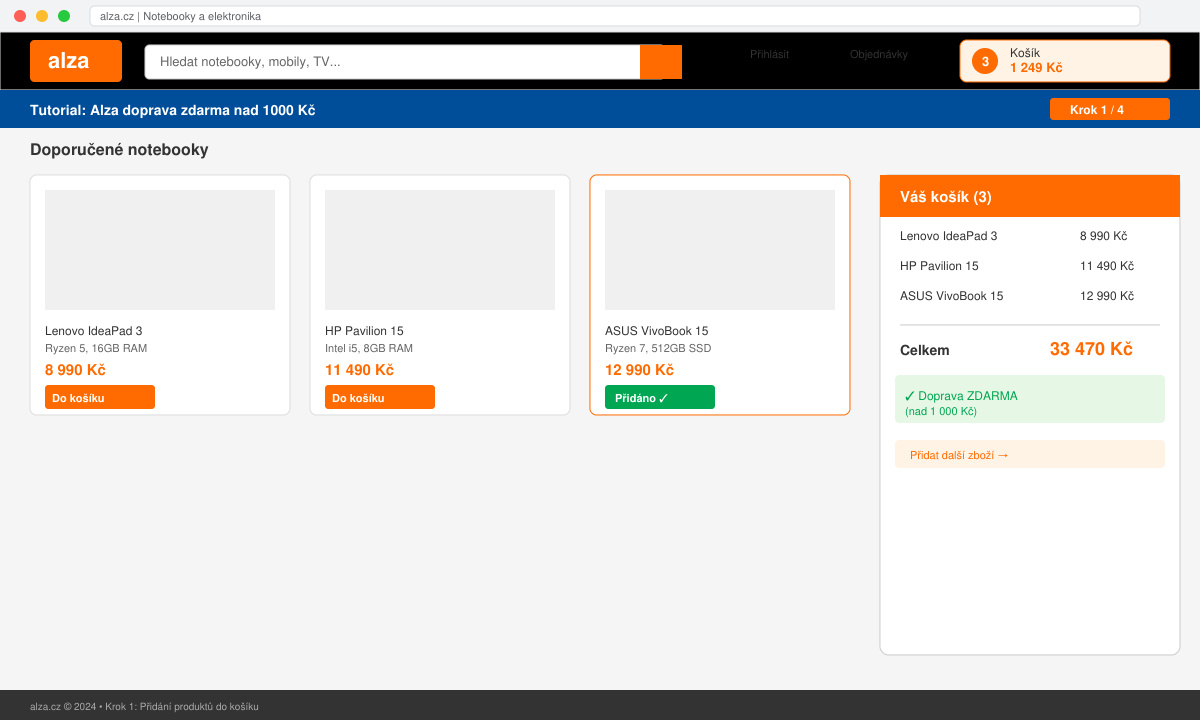
Task: Click the Intel i5, 8GB RAM spec text
Action: [x=369, y=348]
